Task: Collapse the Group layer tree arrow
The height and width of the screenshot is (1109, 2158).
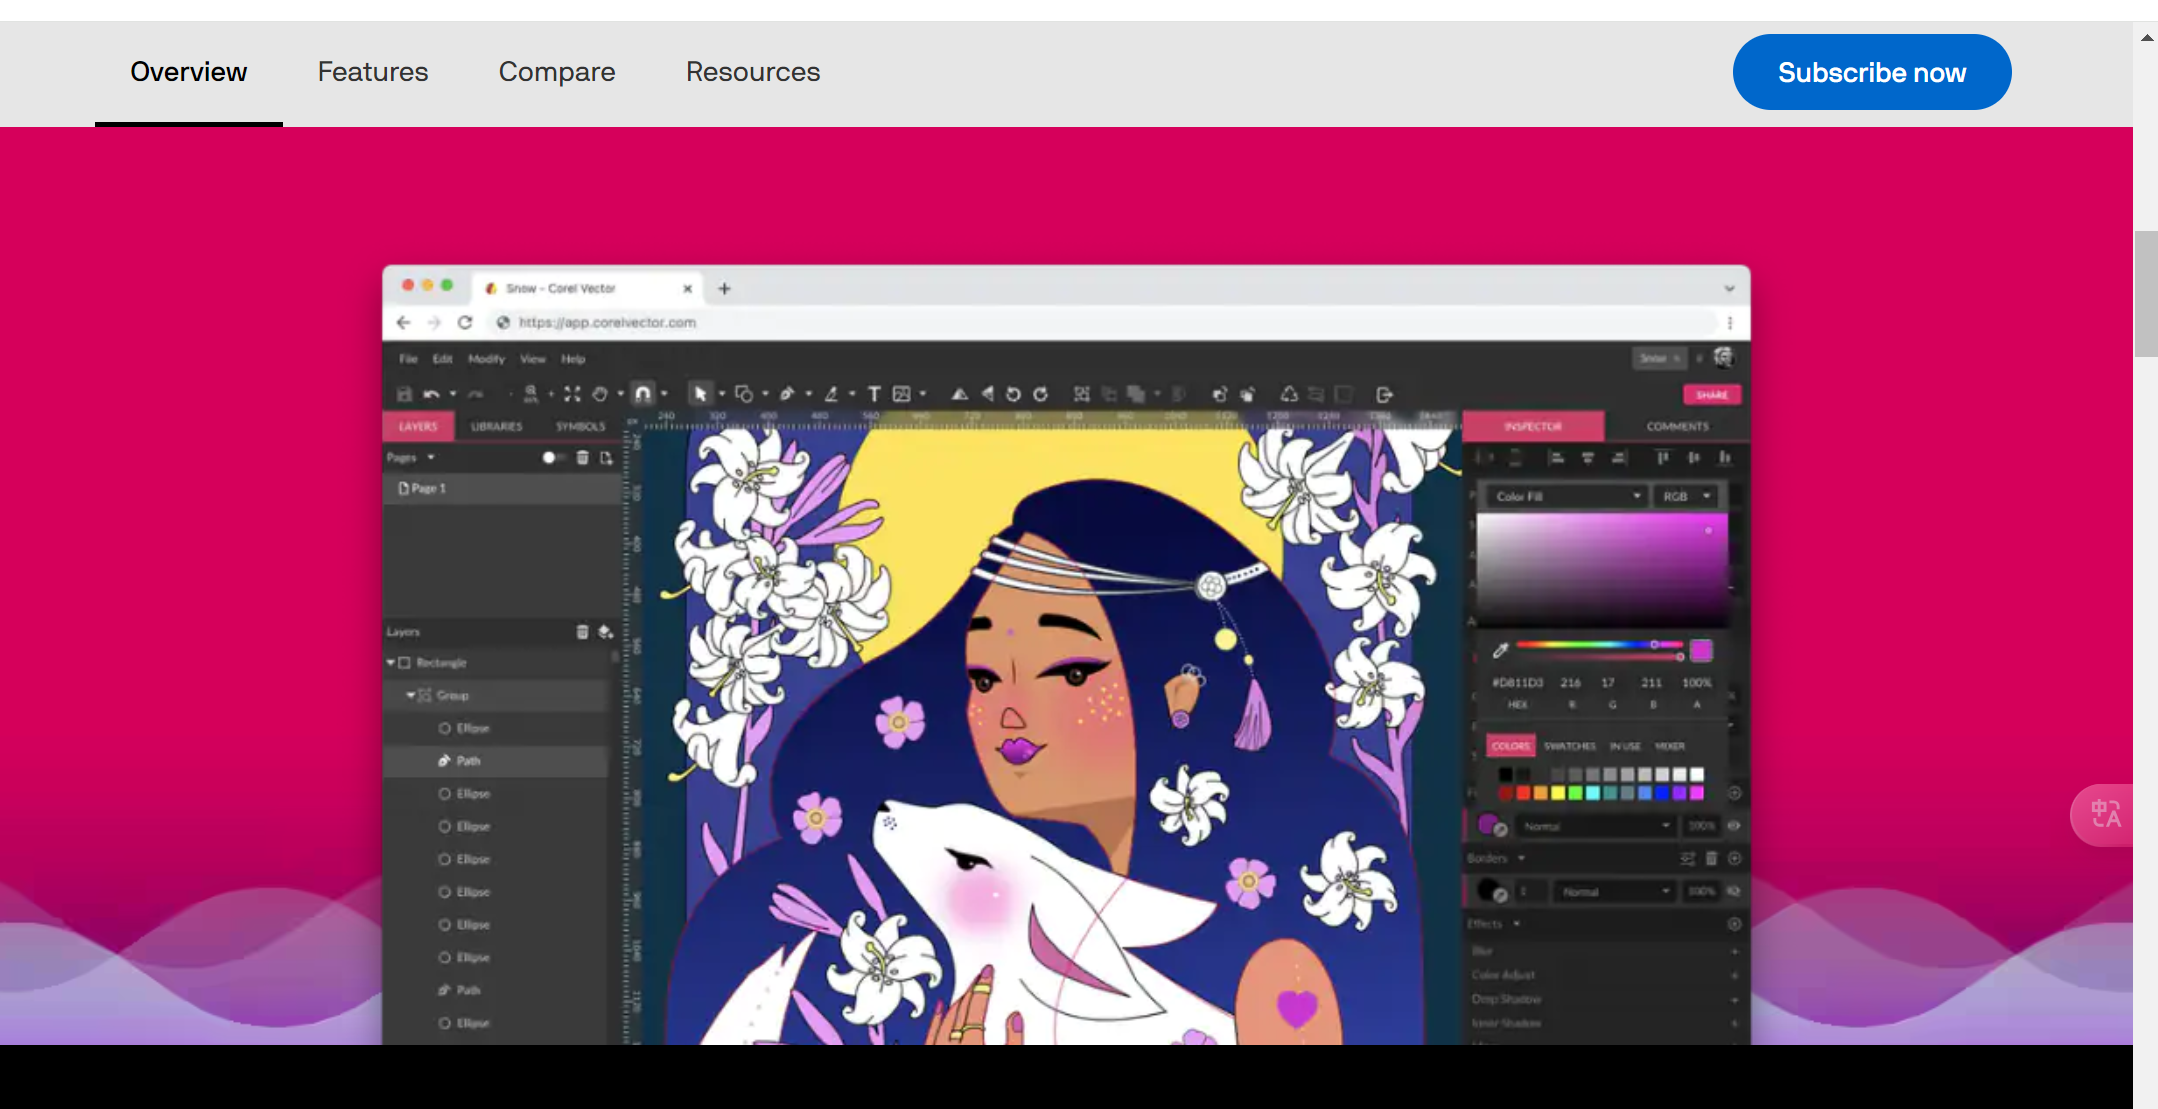Action: point(410,695)
